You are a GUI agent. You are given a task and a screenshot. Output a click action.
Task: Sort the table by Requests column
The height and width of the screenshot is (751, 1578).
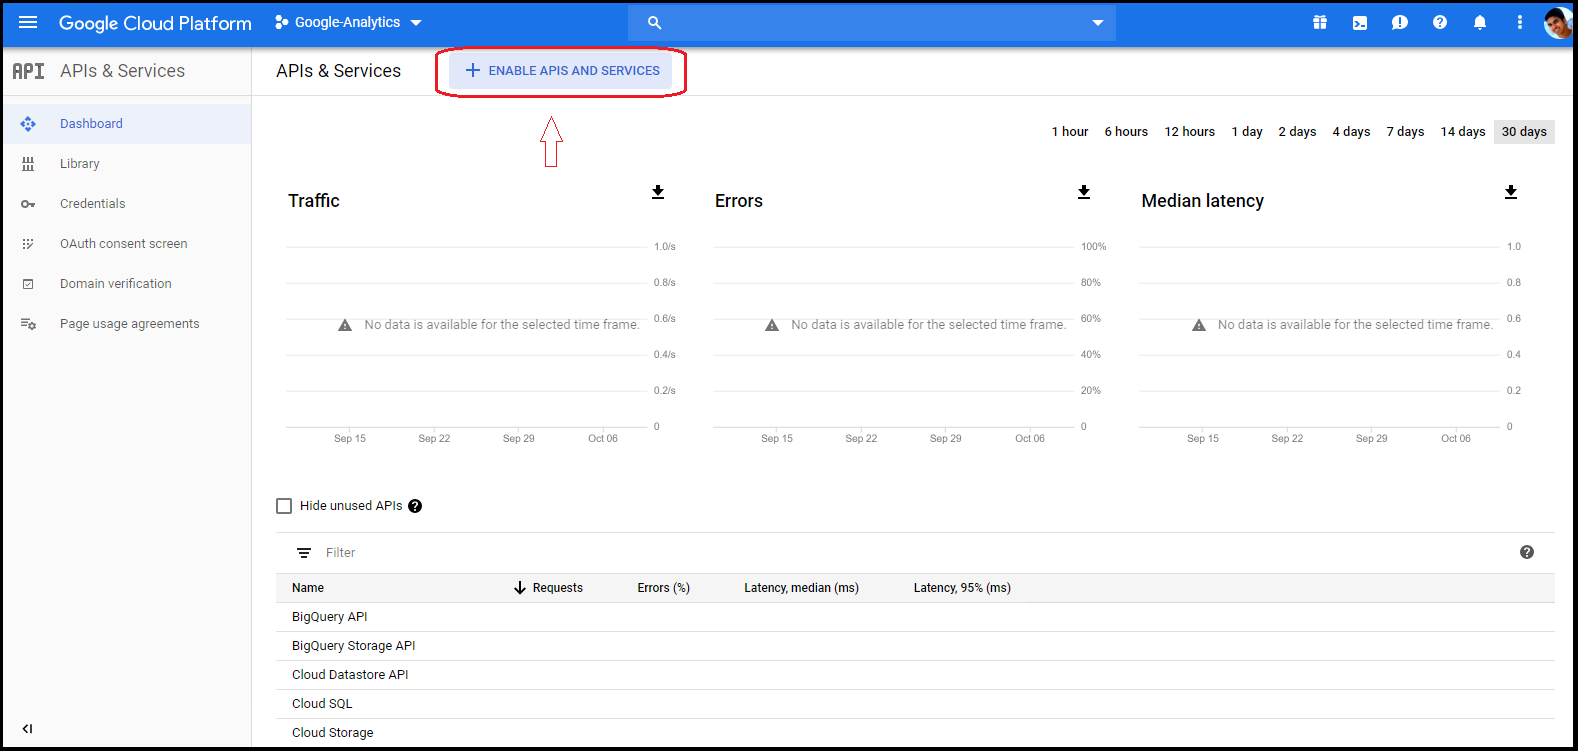pos(548,588)
